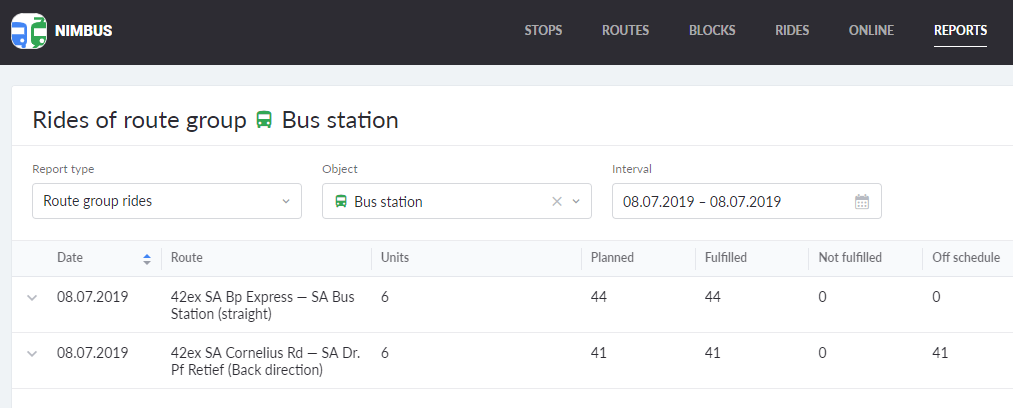Viewport: 1013px width, 408px height.
Task: Click bus icon inside Object field
Action: (341, 202)
